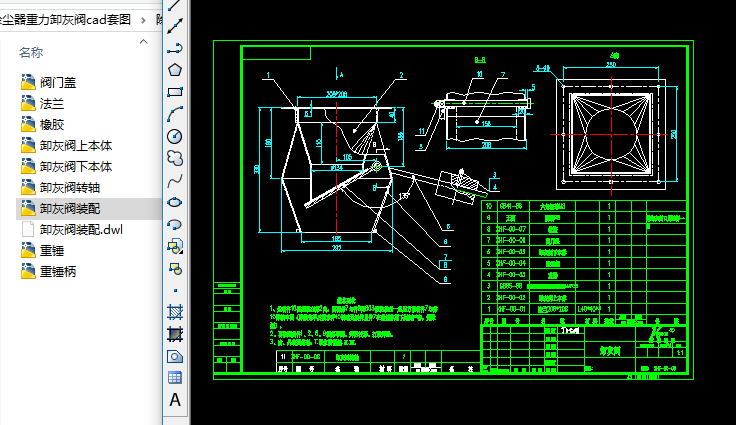
Task: Select the 卸灰阀转轴 file
Action: (x=60, y=187)
